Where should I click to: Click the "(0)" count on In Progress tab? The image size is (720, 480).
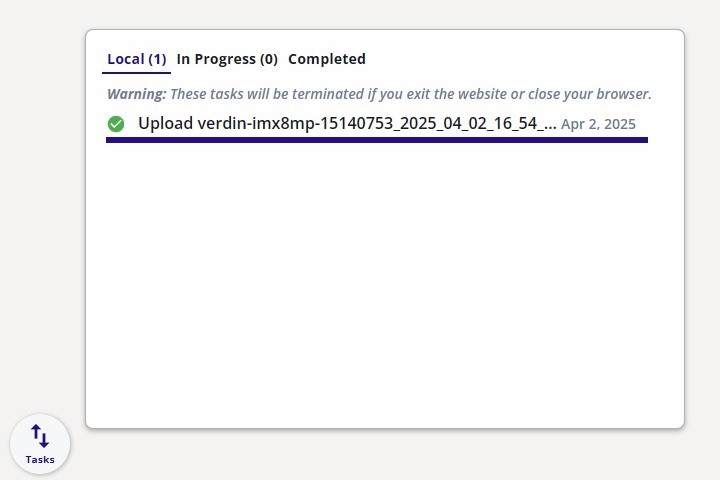coord(268,59)
